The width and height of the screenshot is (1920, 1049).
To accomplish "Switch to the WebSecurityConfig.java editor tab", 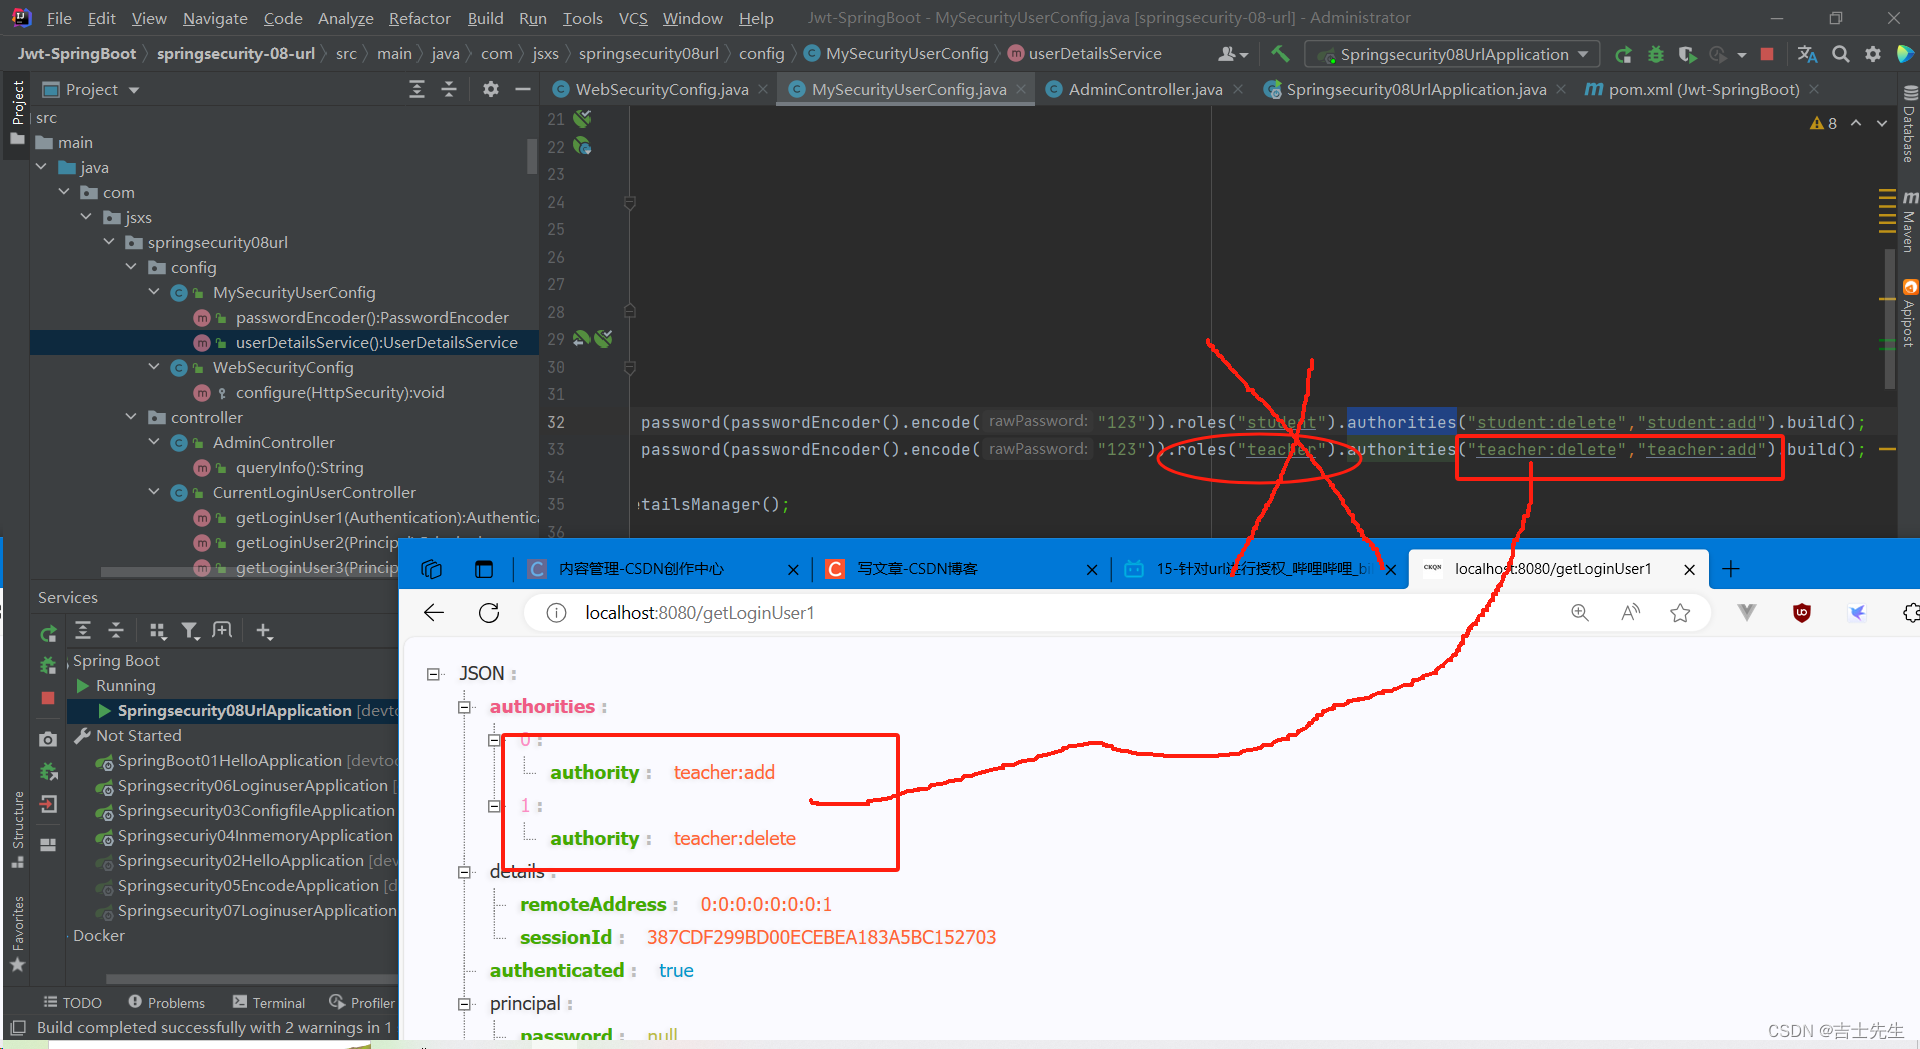I will click(x=661, y=89).
